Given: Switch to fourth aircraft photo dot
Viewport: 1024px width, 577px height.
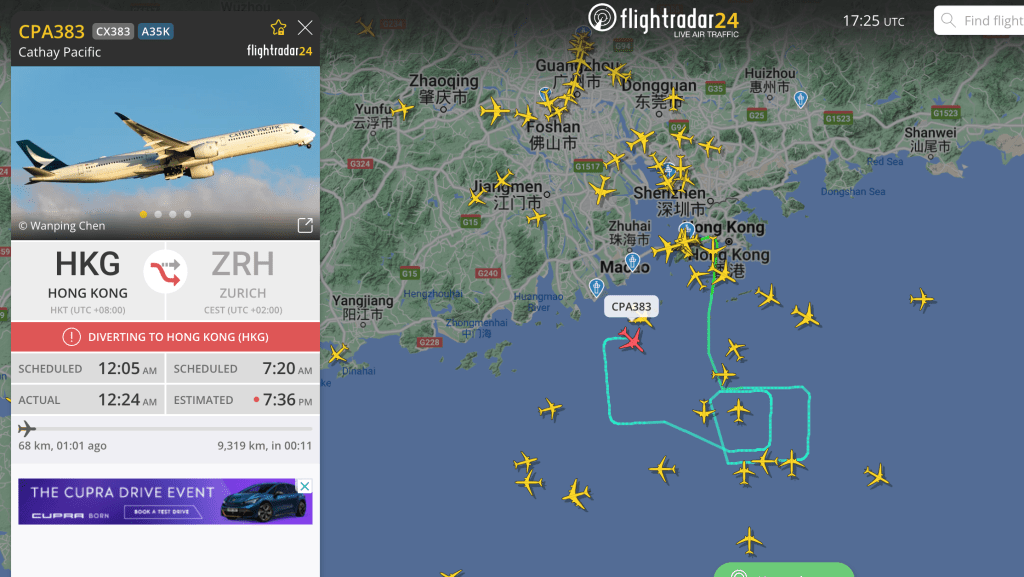Looking at the screenshot, I should coord(187,214).
